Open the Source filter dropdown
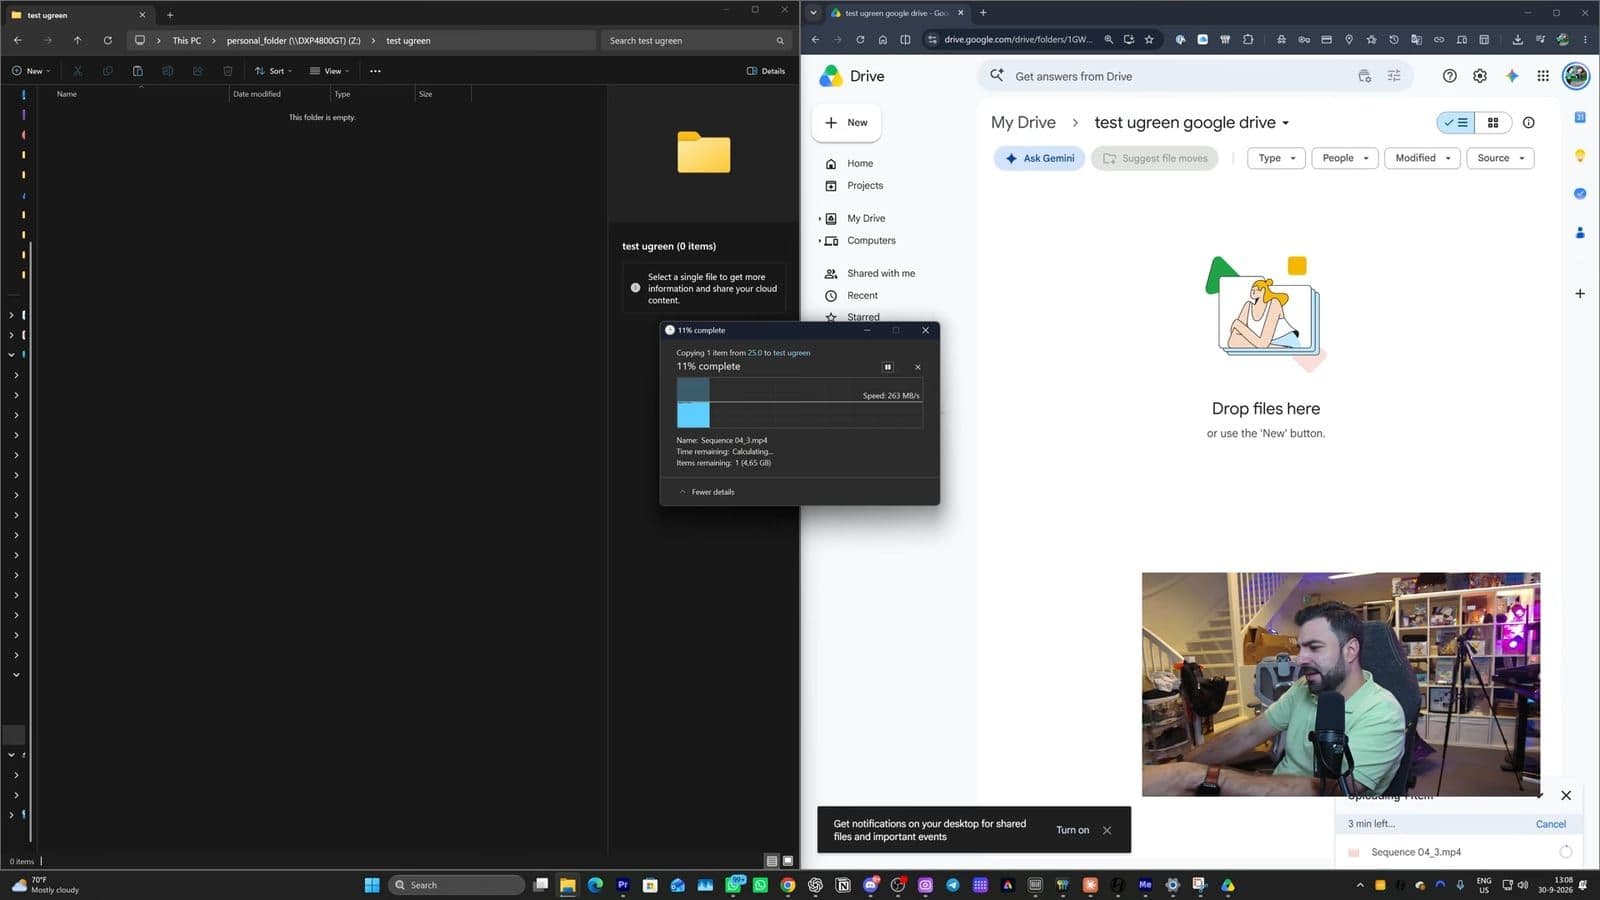Viewport: 1600px width, 900px height. point(1500,158)
